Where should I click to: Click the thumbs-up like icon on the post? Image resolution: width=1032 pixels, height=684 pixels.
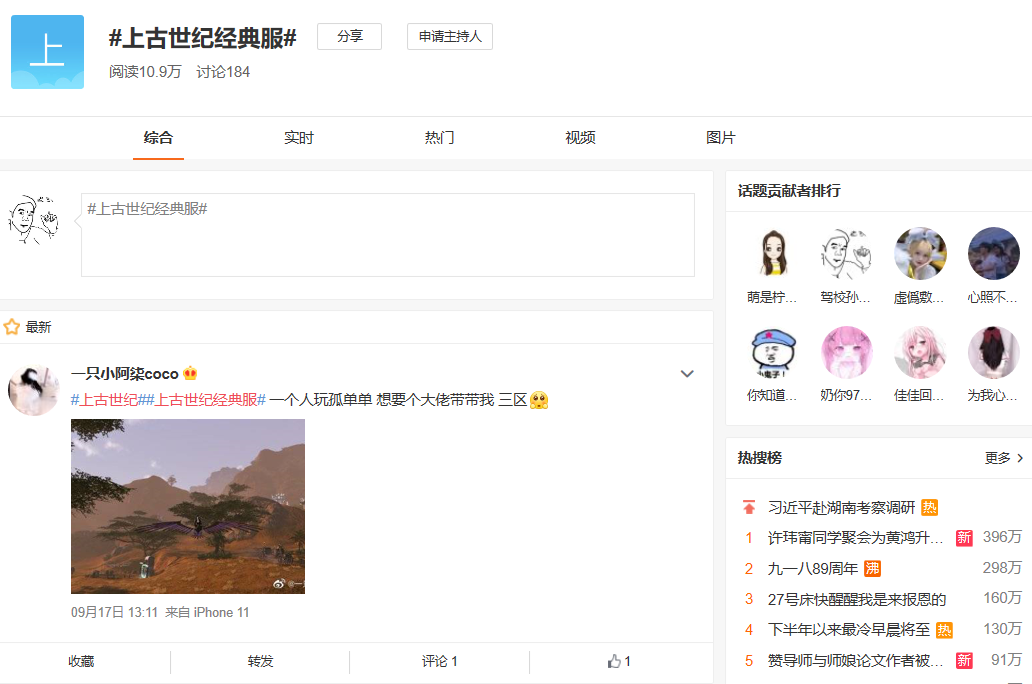[x=615, y=661]
